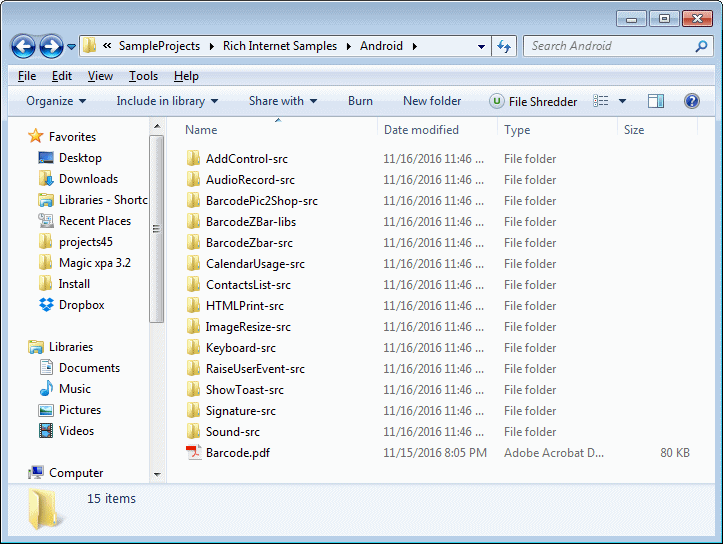Click the Change your view icon

601,101
